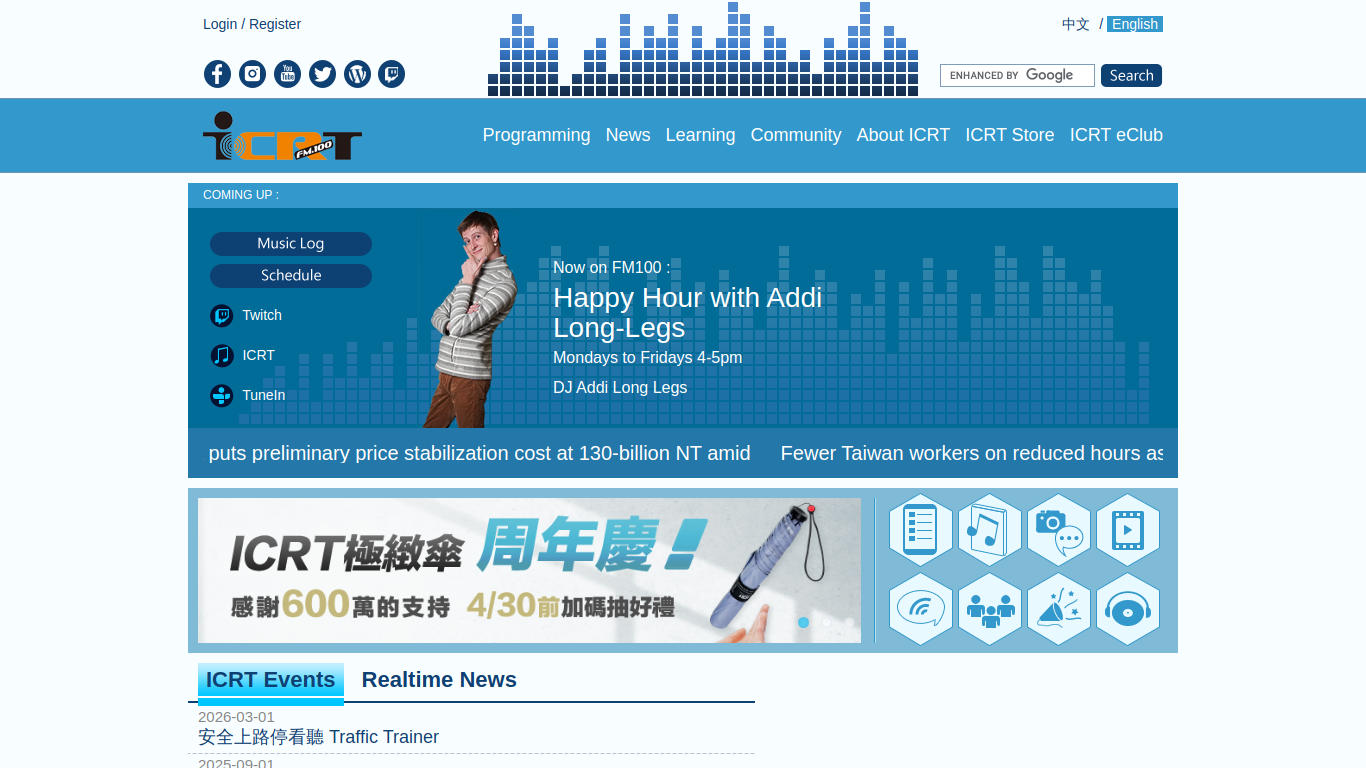Click the price stabilization cost ticker headline
This screenshot has height=768, width=1366.
point(479,453)
